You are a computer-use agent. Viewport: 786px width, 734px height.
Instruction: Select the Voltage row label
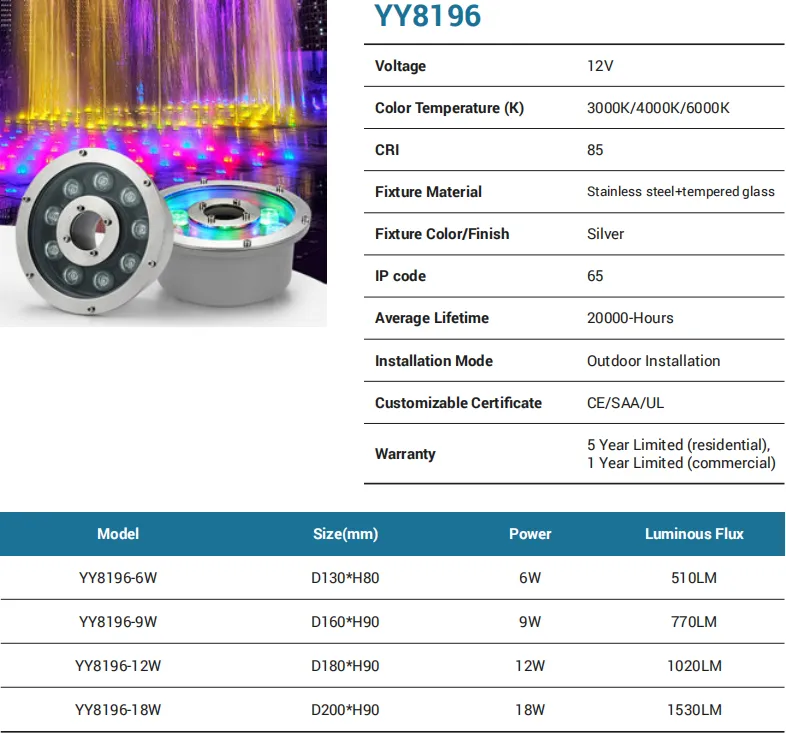pos(400,66)
